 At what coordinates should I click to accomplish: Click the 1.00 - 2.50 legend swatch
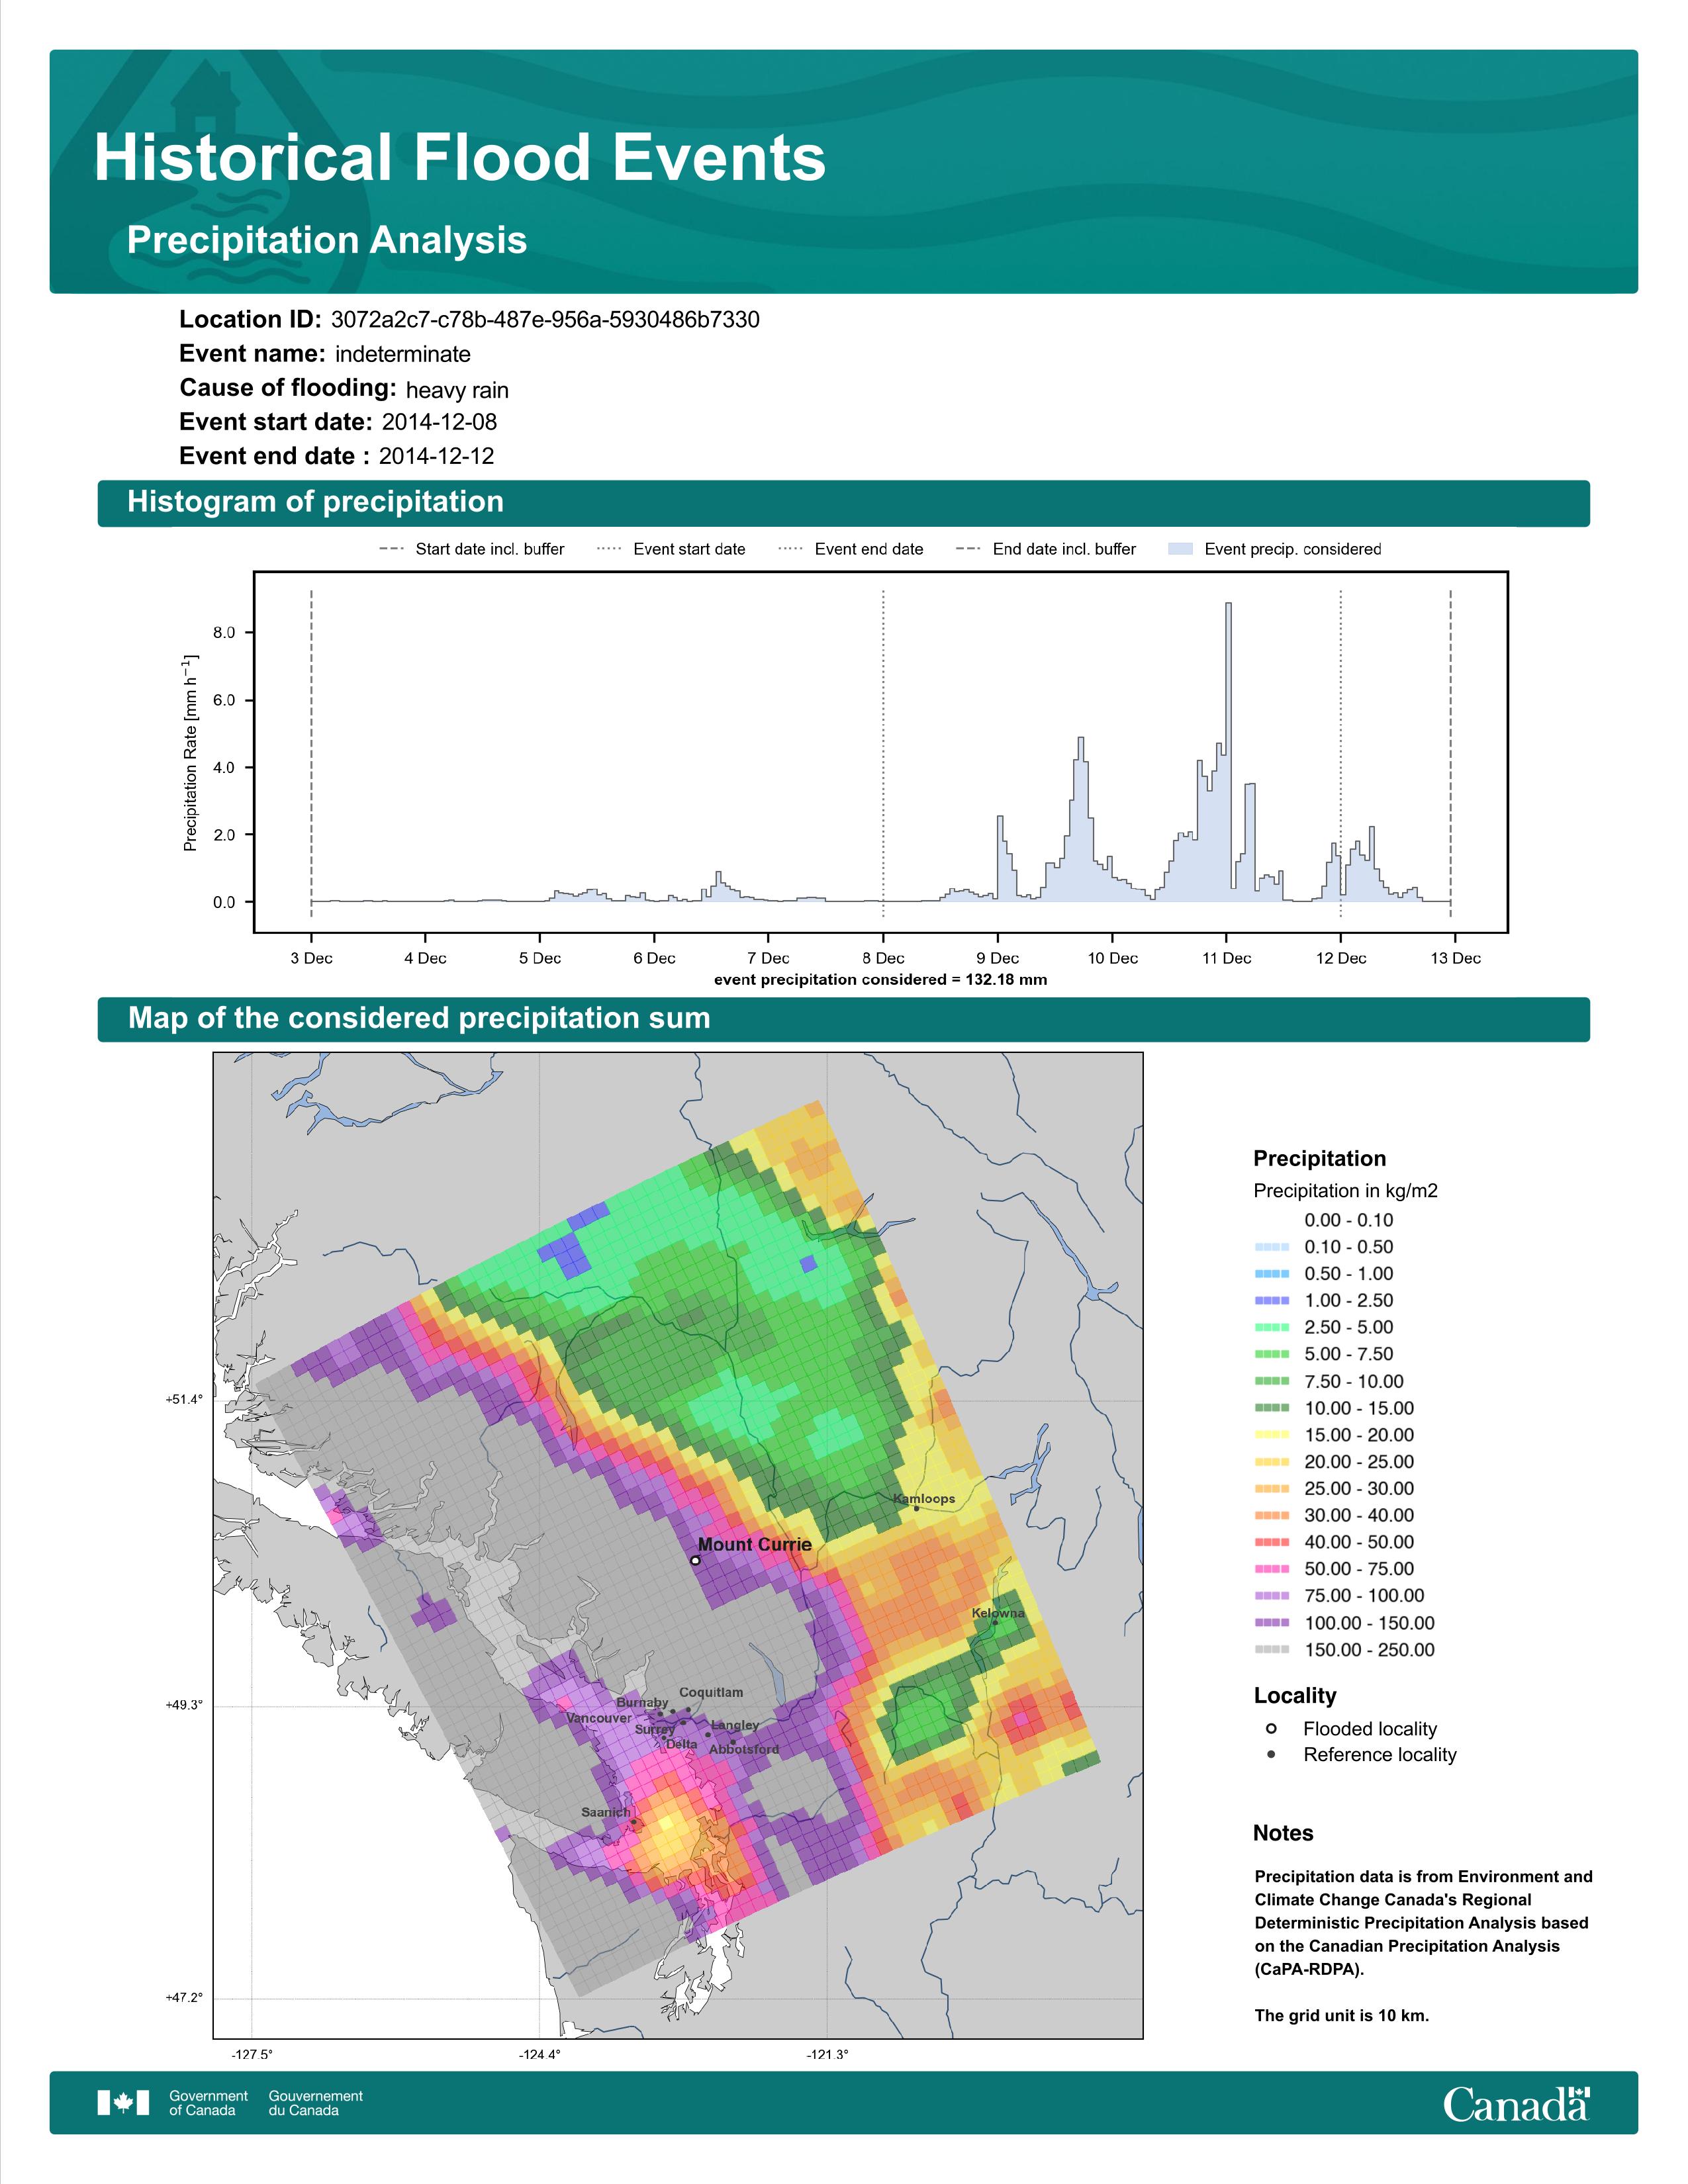coord(1271,1301)
